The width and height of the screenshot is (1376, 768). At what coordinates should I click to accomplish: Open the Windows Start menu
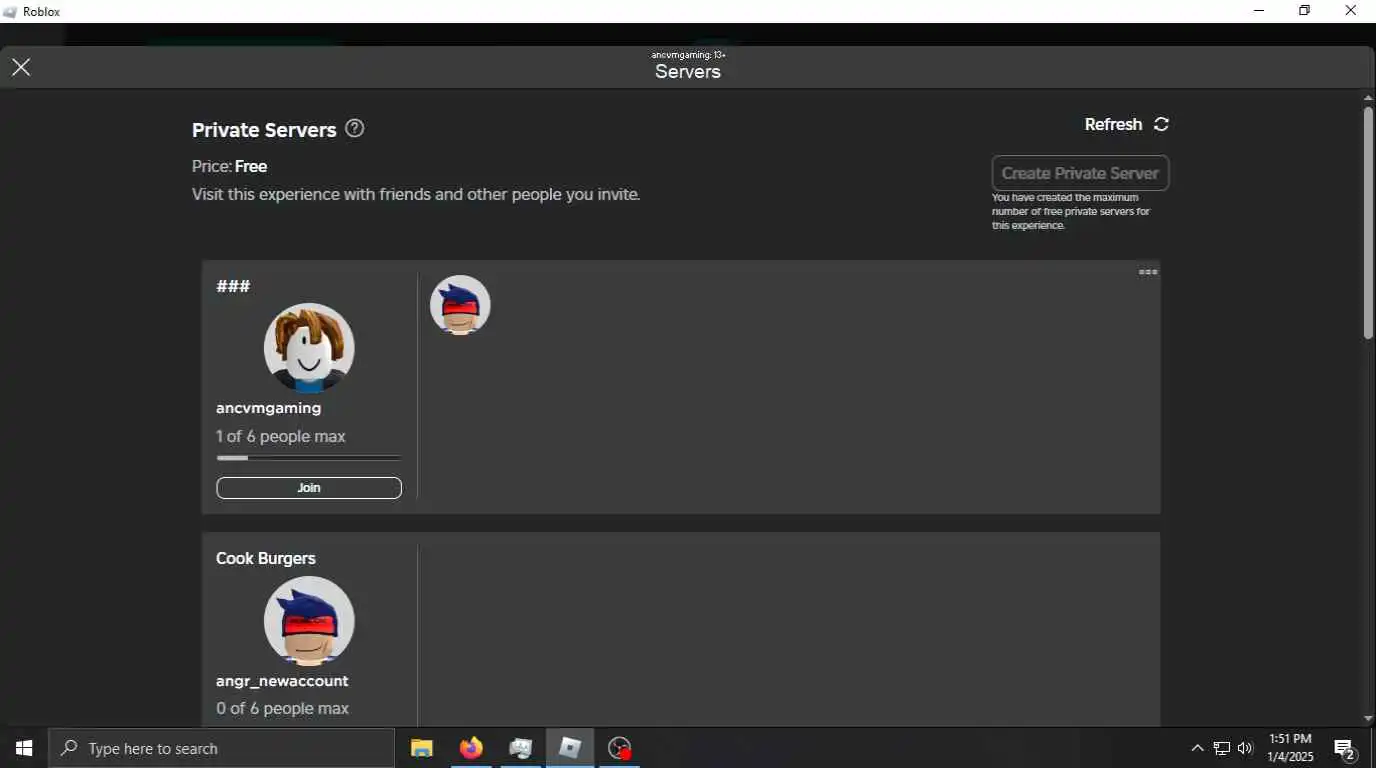[24, 748]
